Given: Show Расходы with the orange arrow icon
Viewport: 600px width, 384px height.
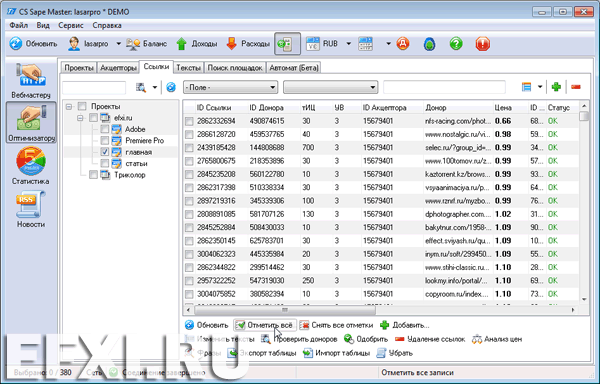Looking at the screenshot, I should point(248,44).
